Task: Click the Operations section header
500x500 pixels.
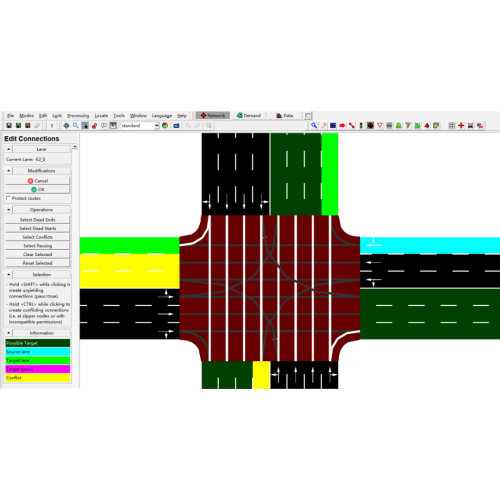Action: click(41, 210)
